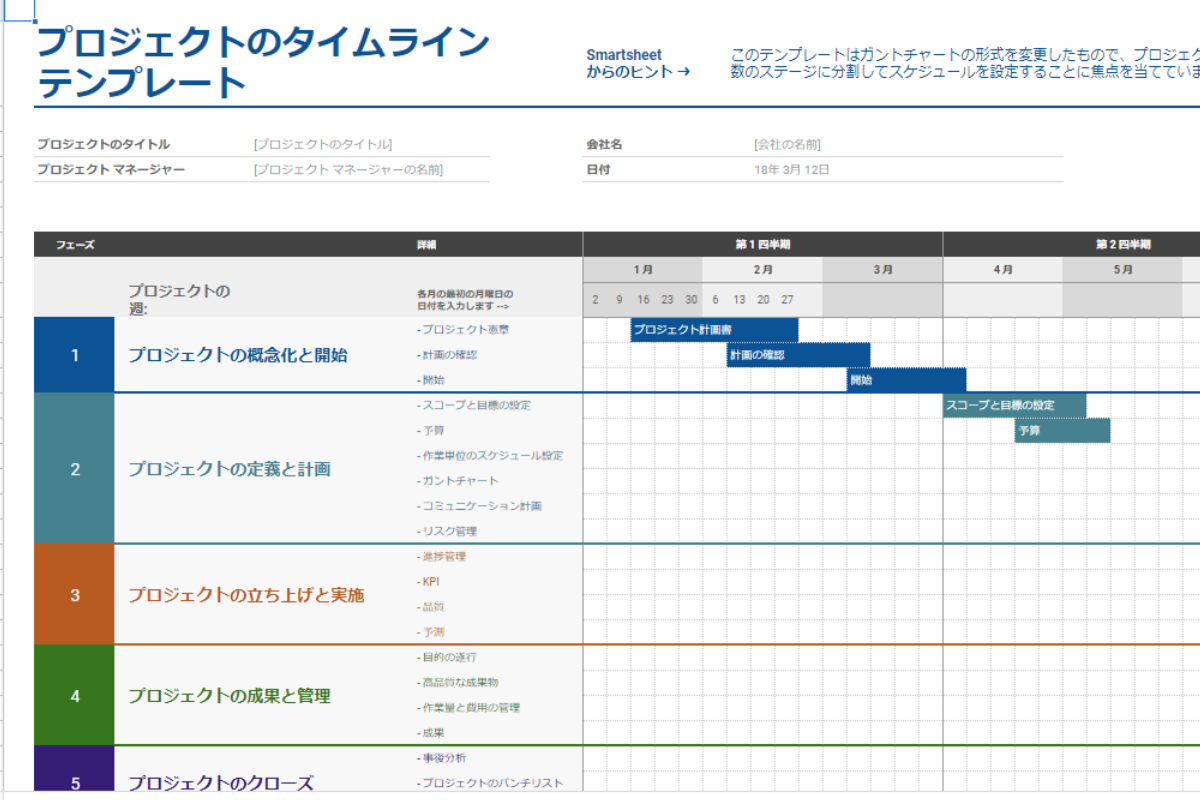Select the 第1四半期 quarter header
This screenshot has width=1200, height=800.
point(762,245)
